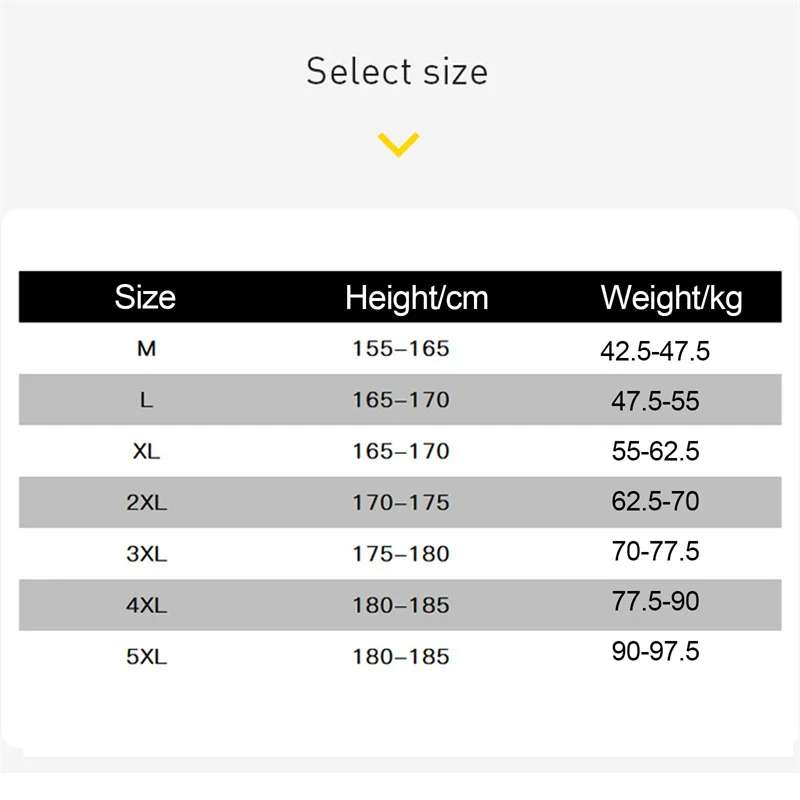Click the yellow down chevron
The width and height of the screenshot is (800, 800).
398,146
